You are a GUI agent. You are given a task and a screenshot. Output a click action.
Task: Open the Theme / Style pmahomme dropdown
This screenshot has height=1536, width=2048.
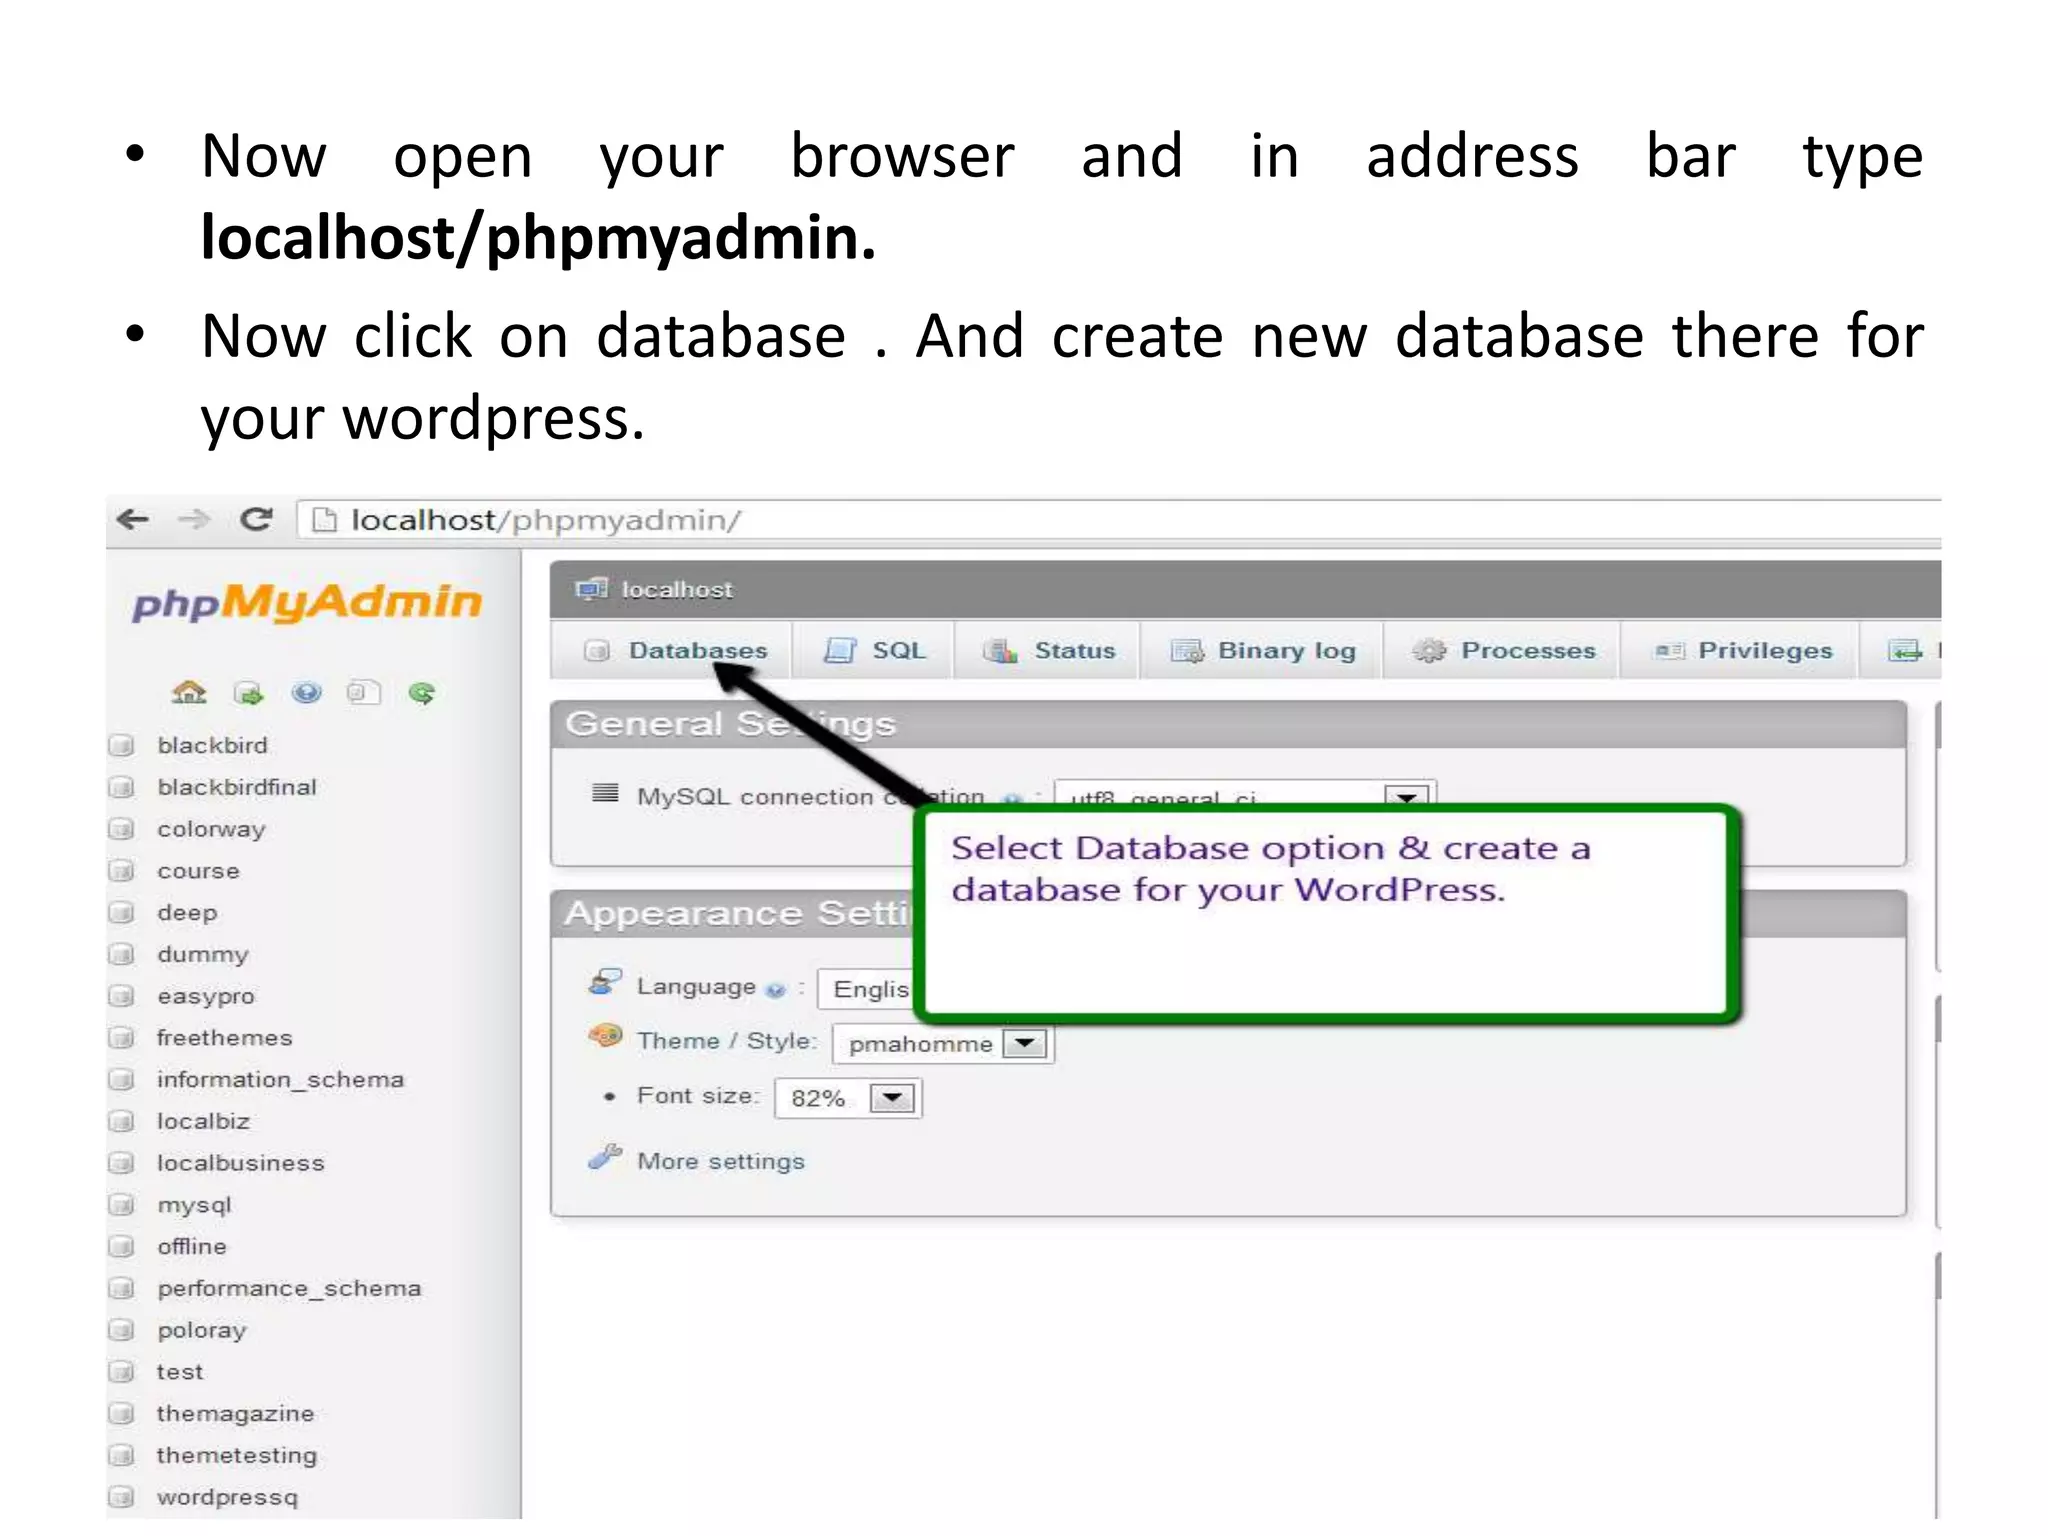(x=943, y=1044)
